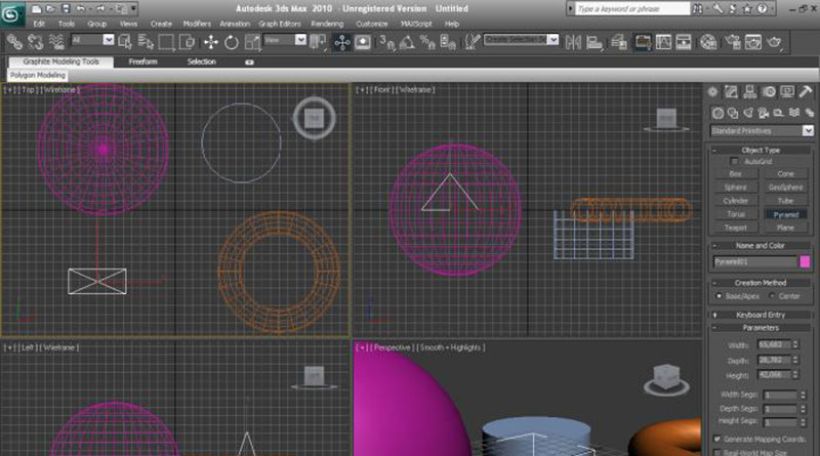The height and width of the screenshot is (456, 820).
Task: Open the Layer Manager icon
Action: coord(619,42)
